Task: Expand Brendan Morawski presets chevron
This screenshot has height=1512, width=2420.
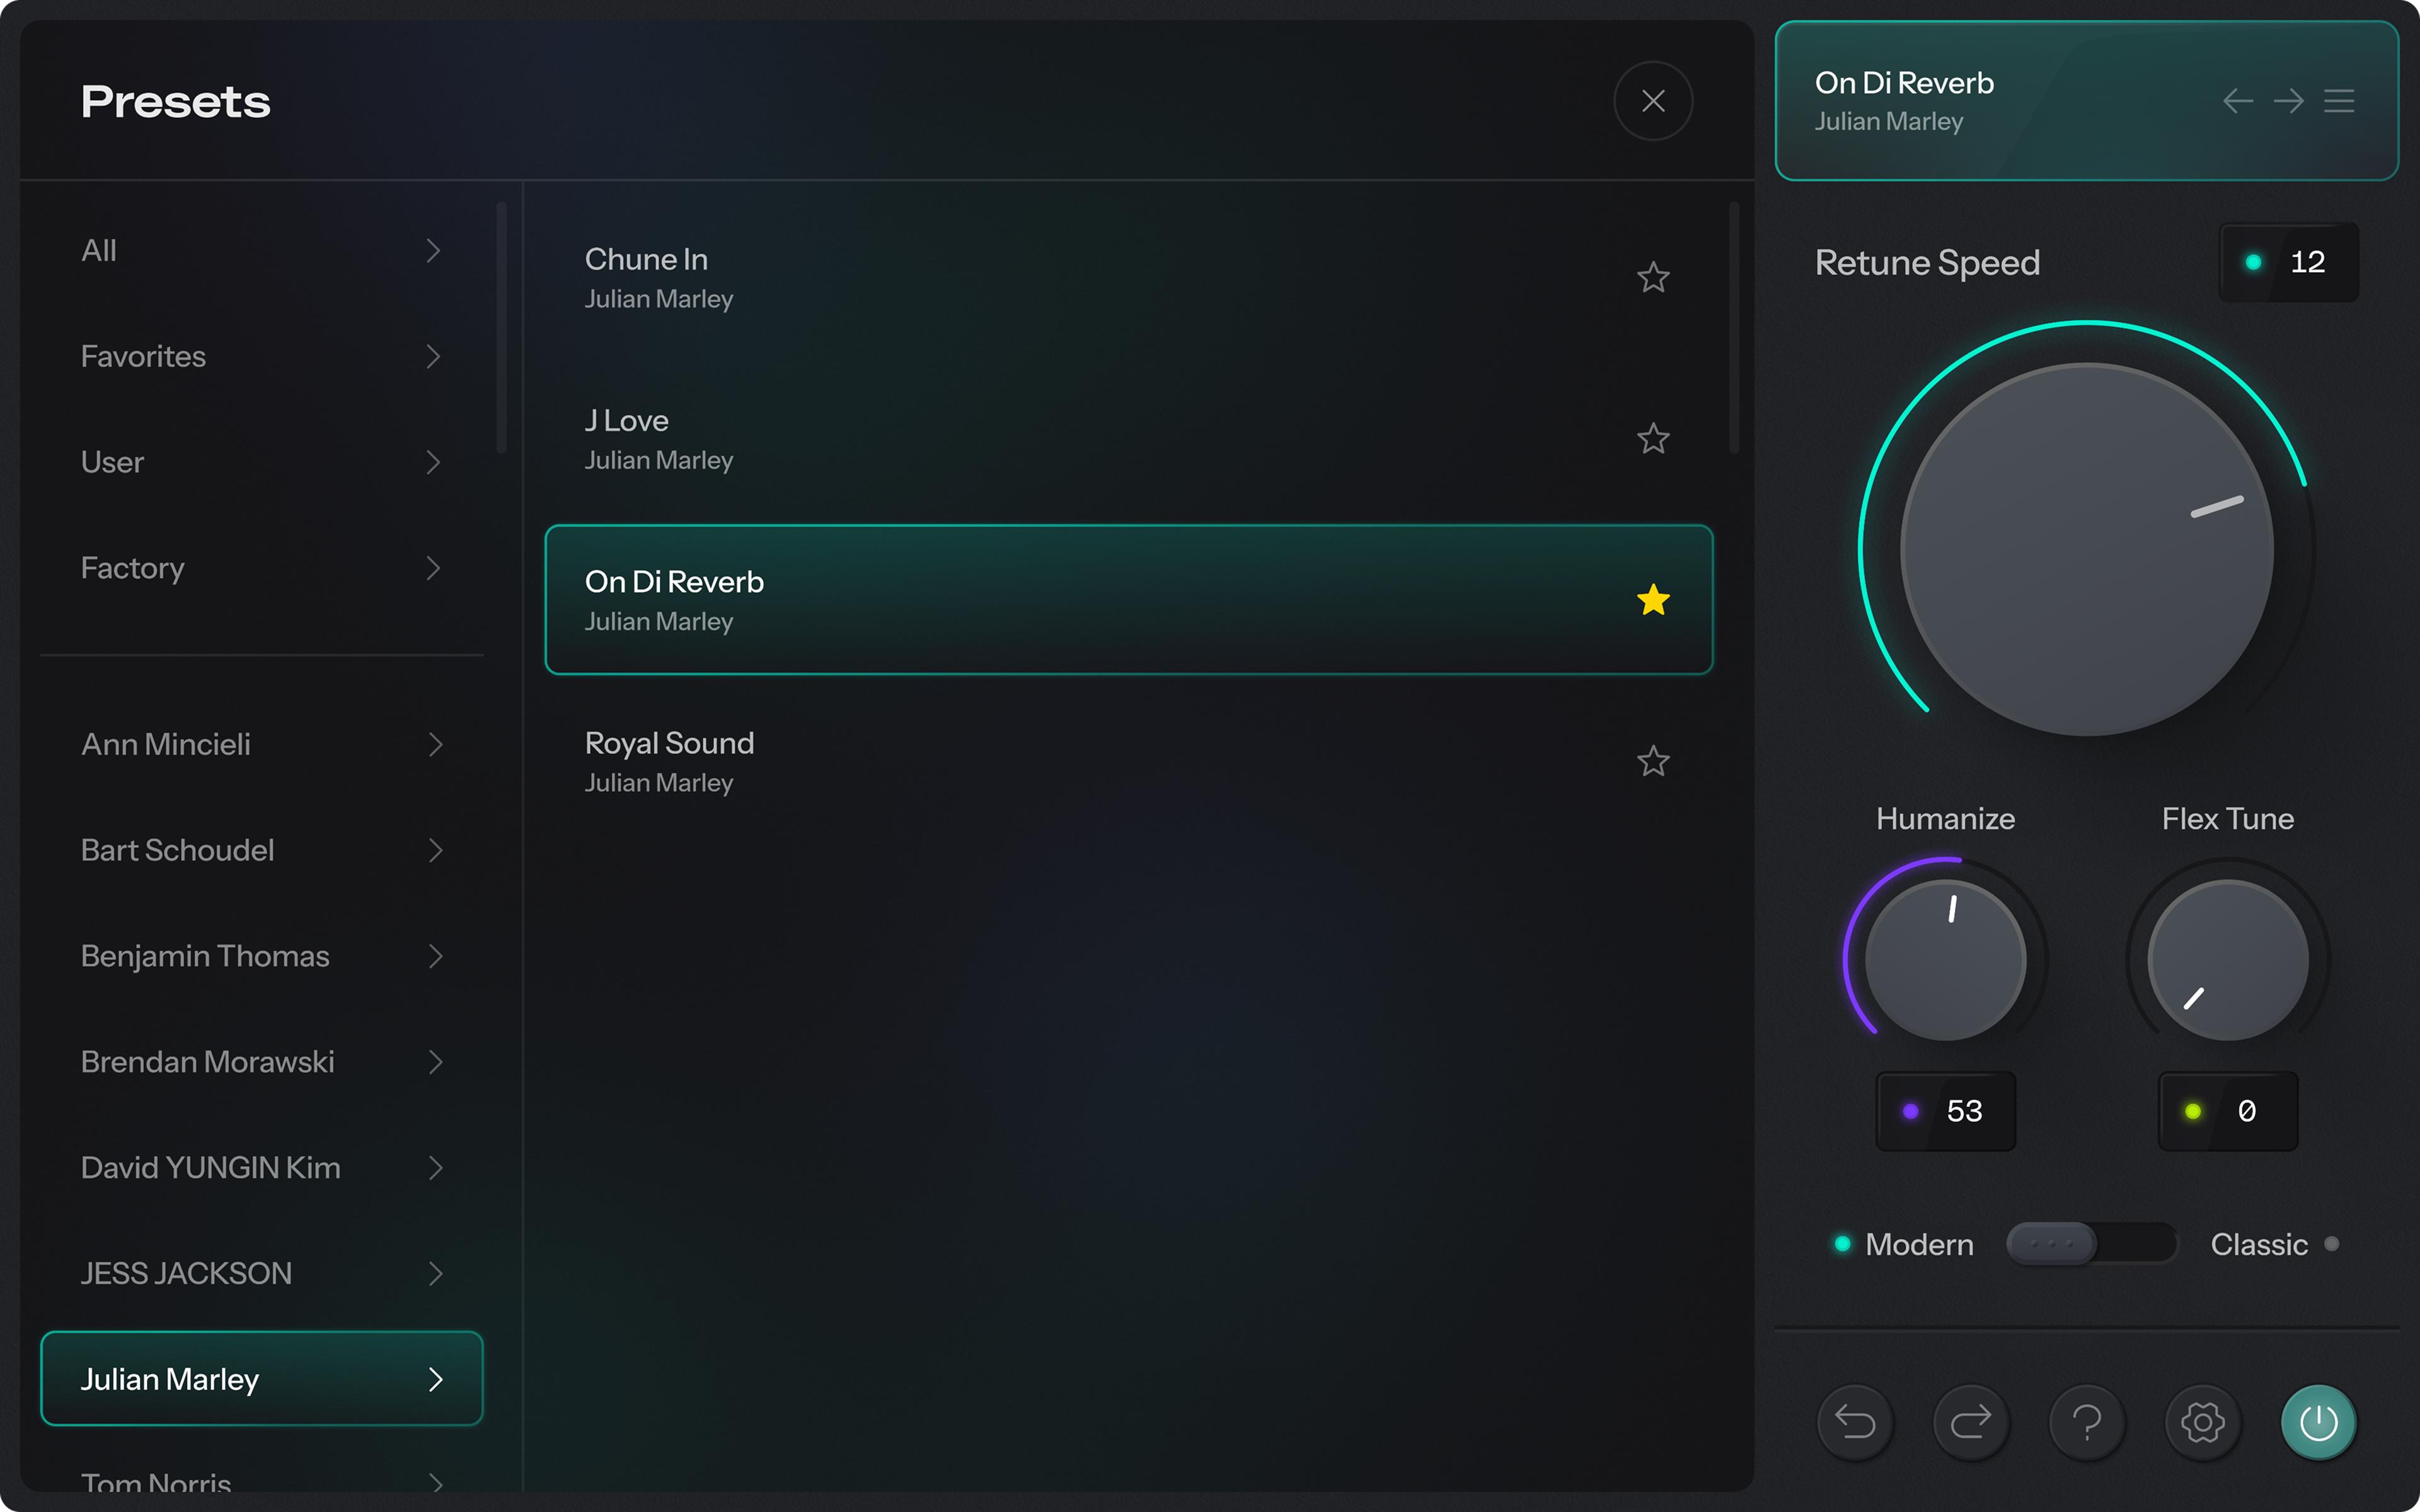Action: (435, 1062)
